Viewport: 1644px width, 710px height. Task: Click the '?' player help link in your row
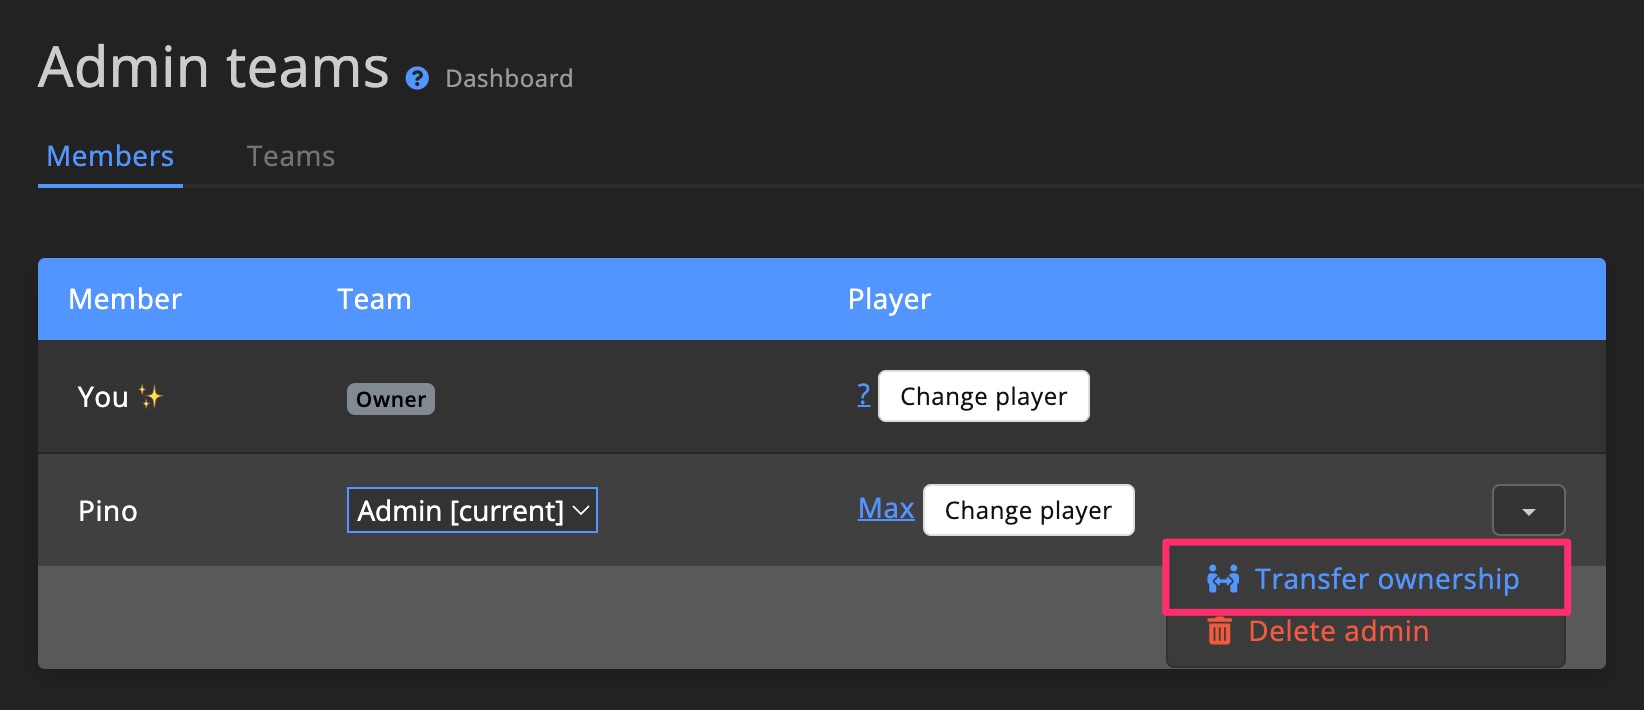click(x=864, y=395)
